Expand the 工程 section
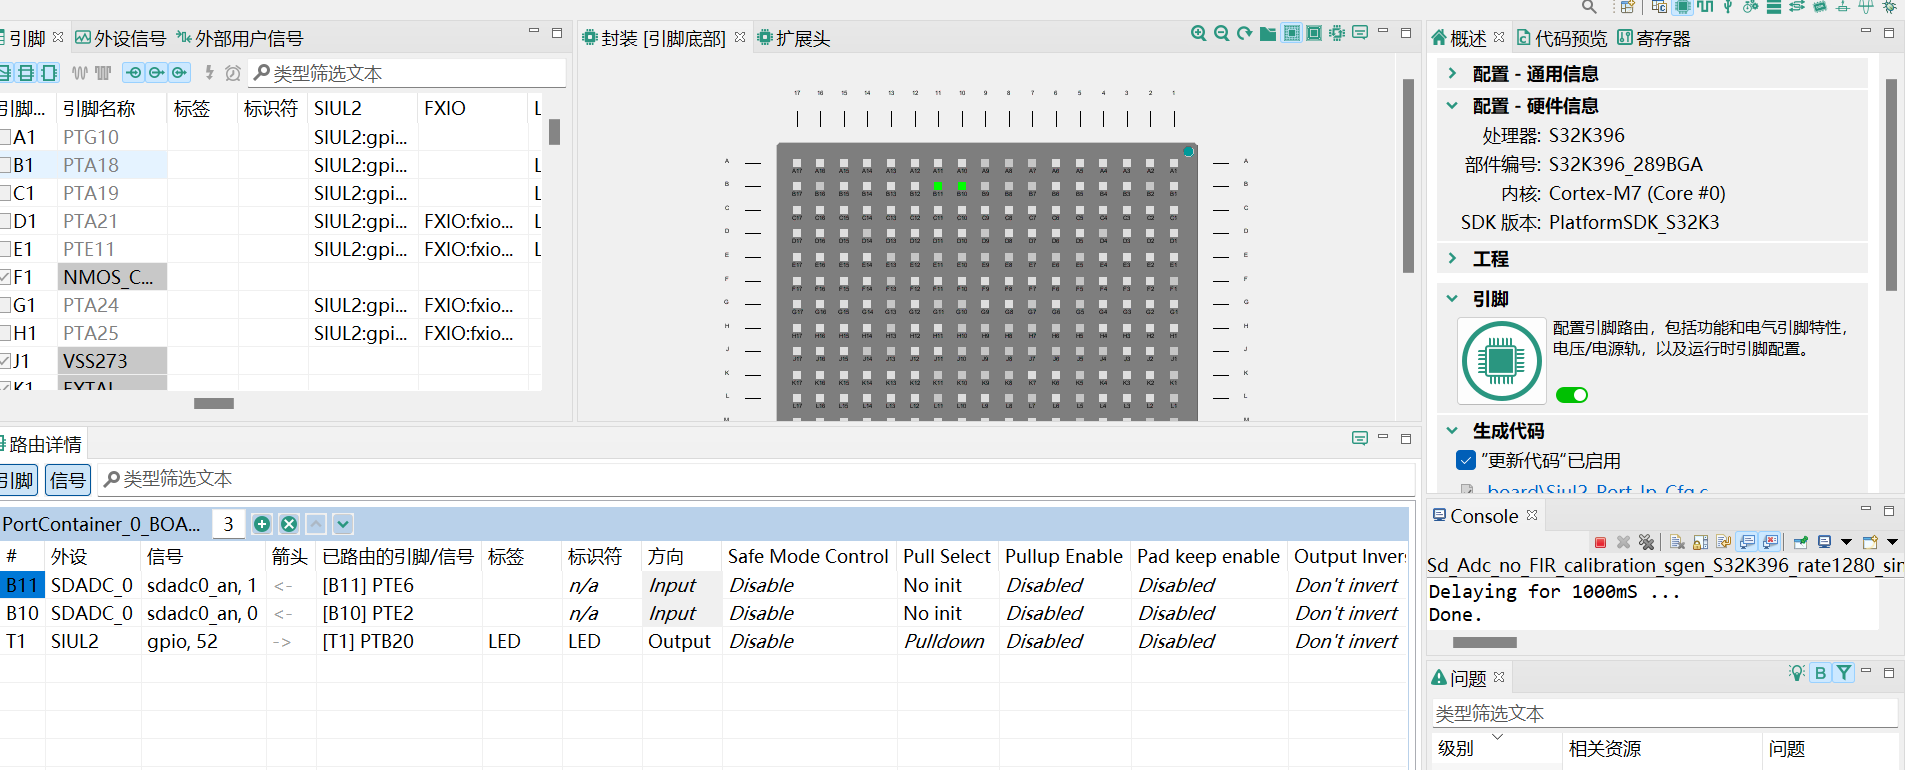Screen dimensions: 1905x770 pyautogui.click(x=1452, y=258)
